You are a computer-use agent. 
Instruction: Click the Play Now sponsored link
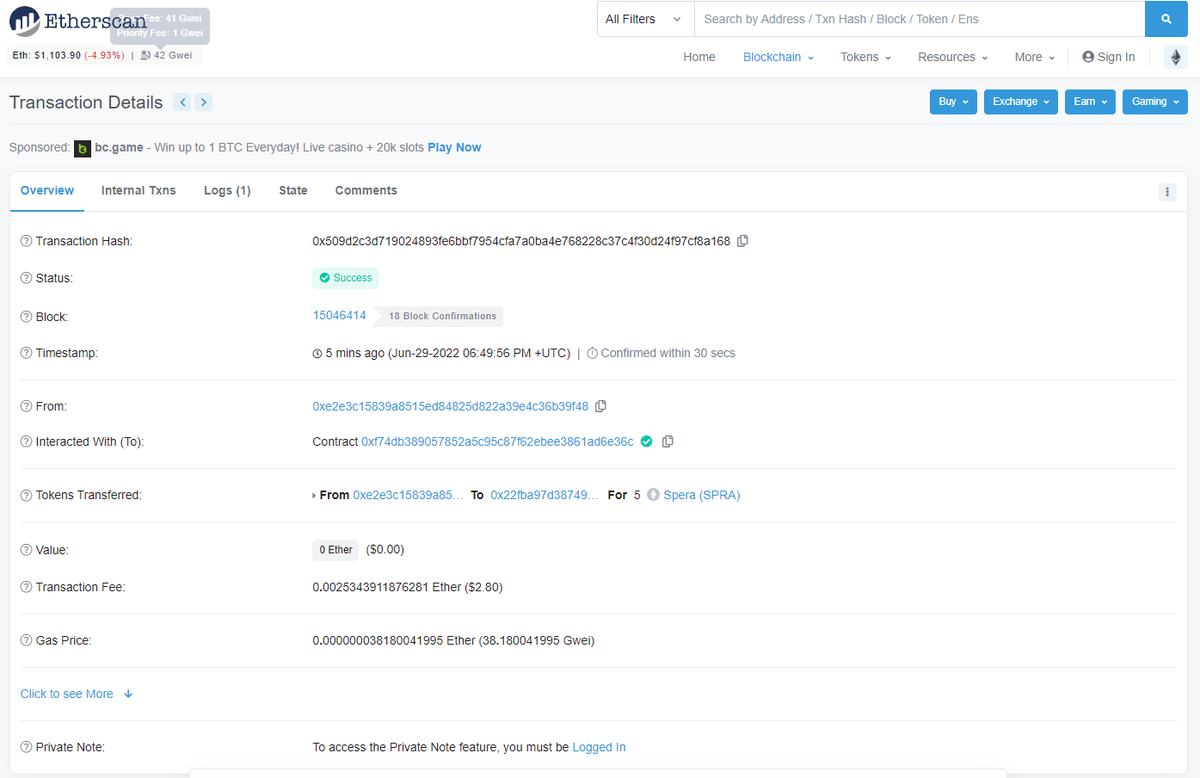(454, 147)
